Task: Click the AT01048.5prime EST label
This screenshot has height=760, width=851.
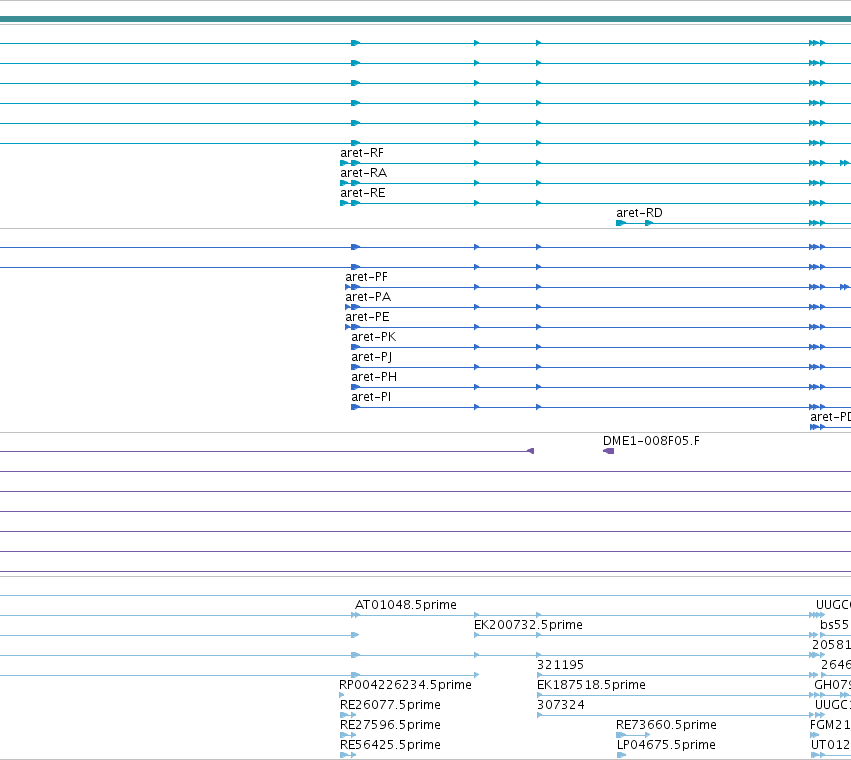Action: (x=406, y=605)
